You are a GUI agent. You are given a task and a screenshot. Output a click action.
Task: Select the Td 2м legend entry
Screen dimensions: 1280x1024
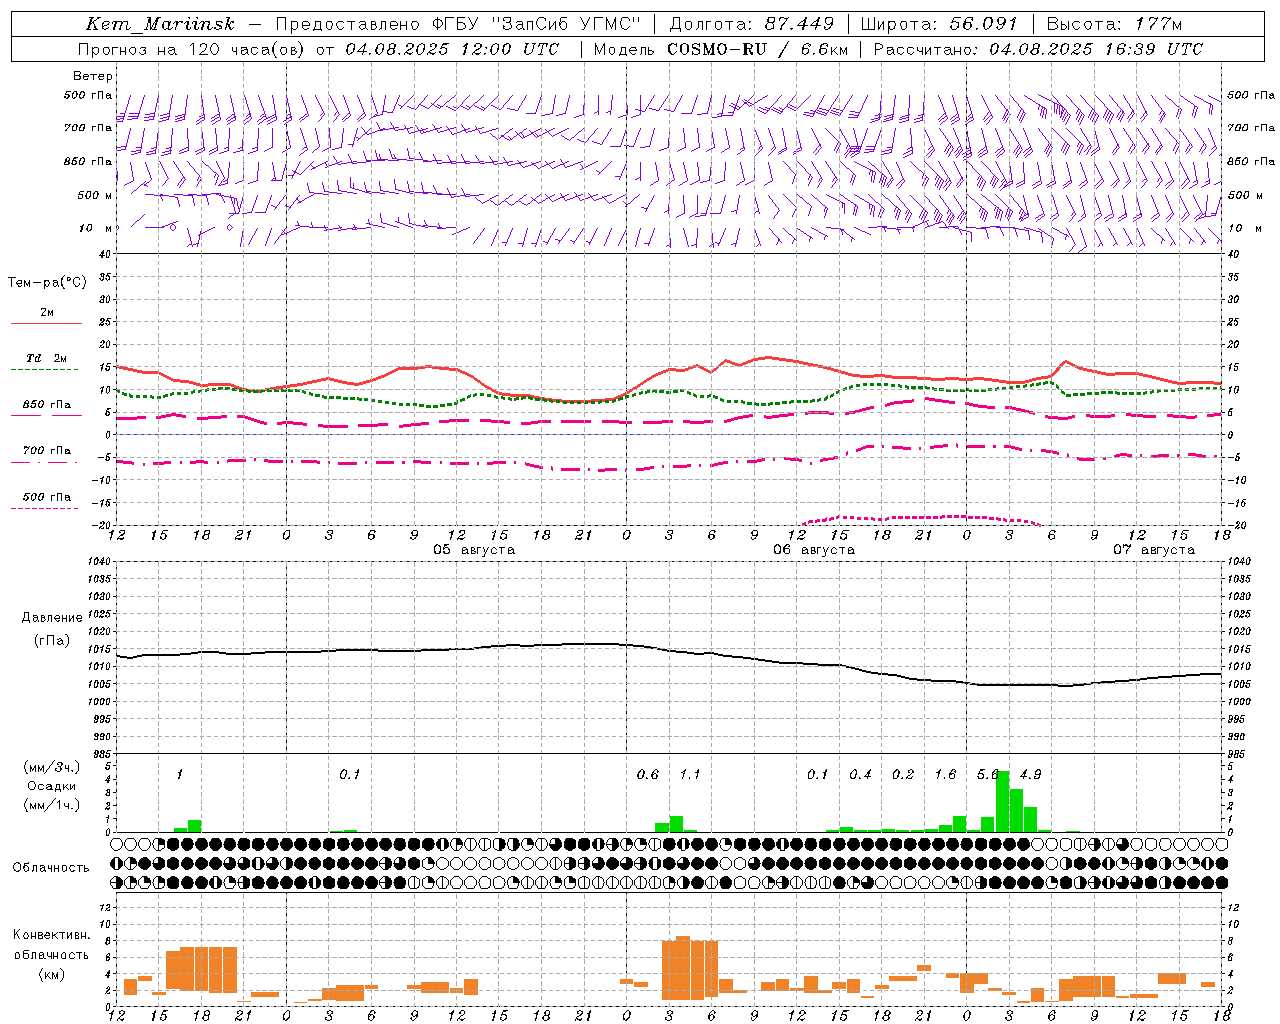tap(46, 358)
